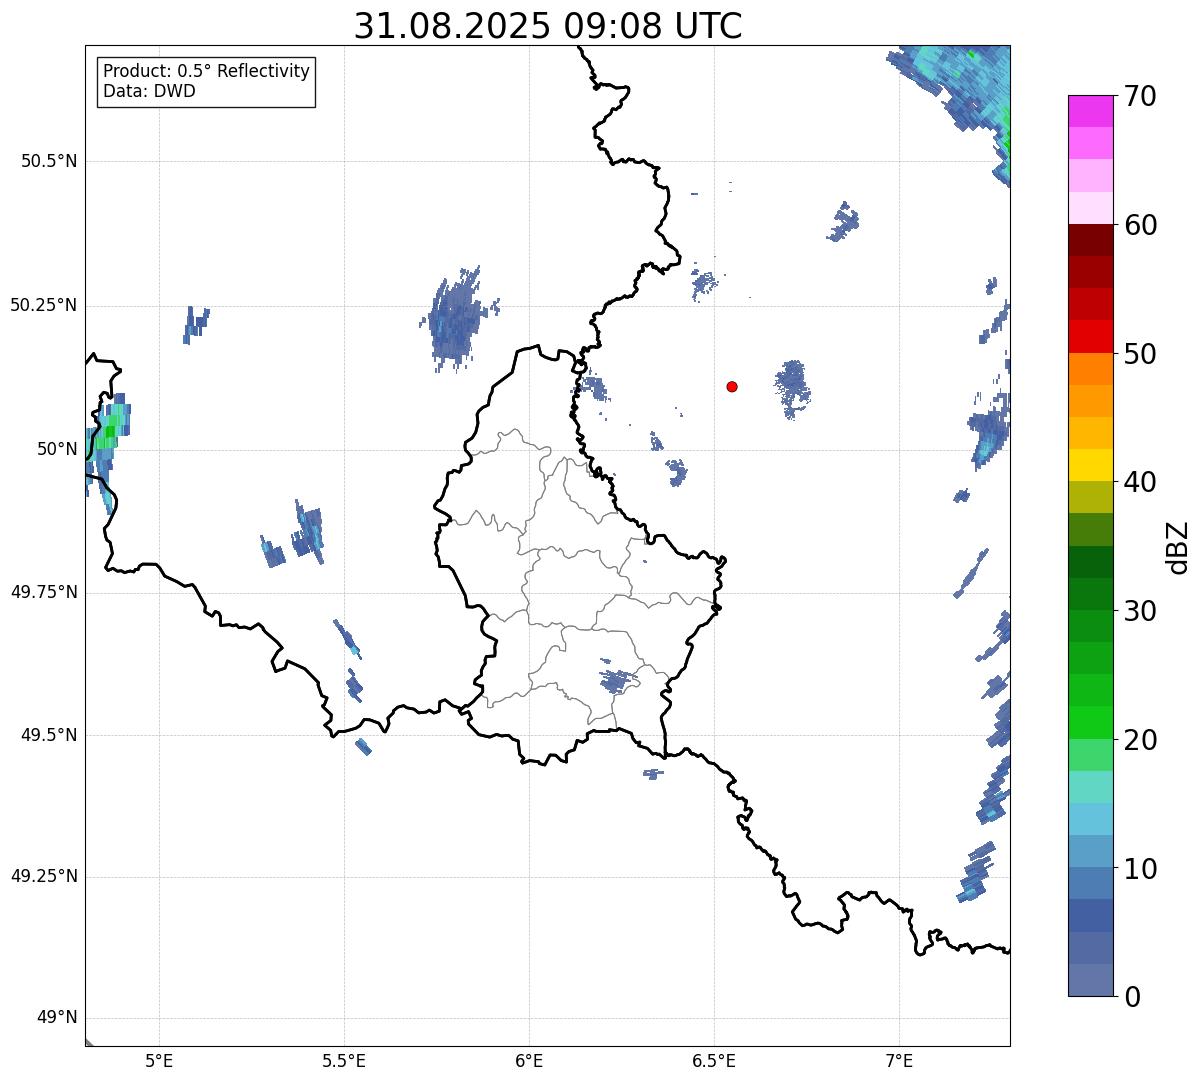Click the 5.5°E longitude label
Image resolution: width=1202 pixels, height=1081 pixels.
point(345,1060)
